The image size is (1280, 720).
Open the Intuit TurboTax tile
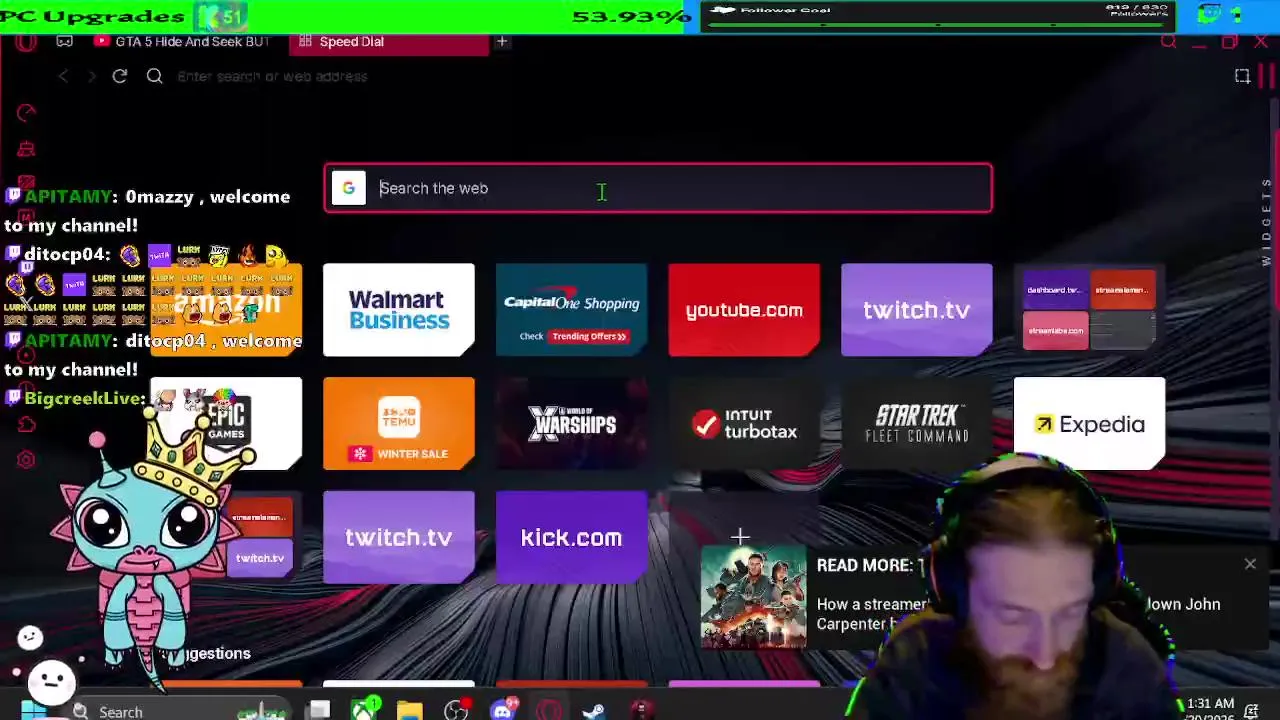click(744, 423)
